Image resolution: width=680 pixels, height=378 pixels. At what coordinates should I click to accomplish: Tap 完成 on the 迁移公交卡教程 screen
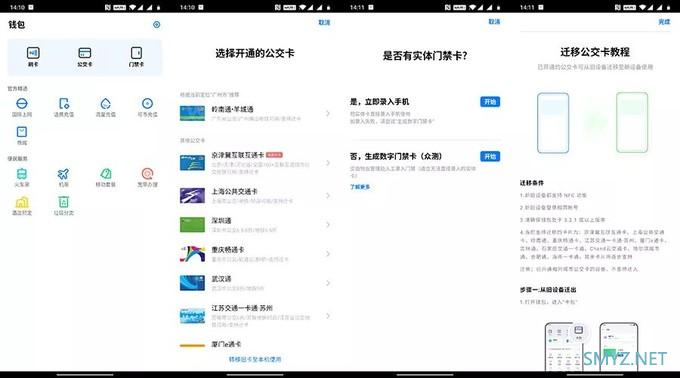point(664,21)
